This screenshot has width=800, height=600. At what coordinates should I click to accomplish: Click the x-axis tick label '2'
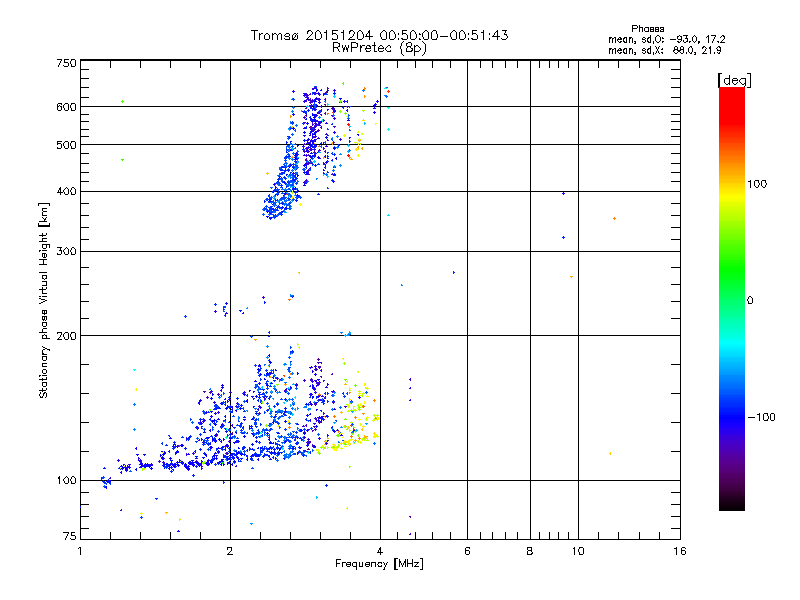[x=230, y=551]
